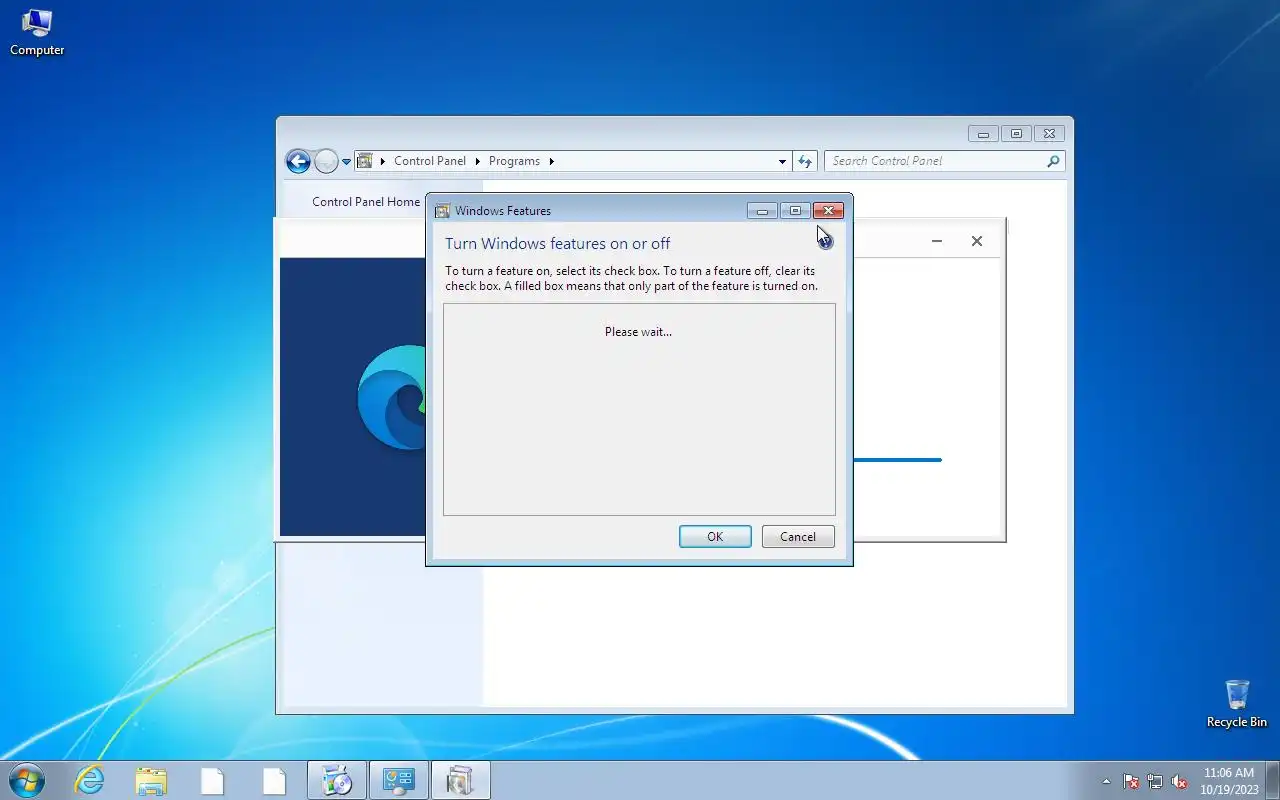The width and height of the screenshot is (1280, 800).
Task: Maximize the Control Panel window
Action: [x=1016, y=134]
